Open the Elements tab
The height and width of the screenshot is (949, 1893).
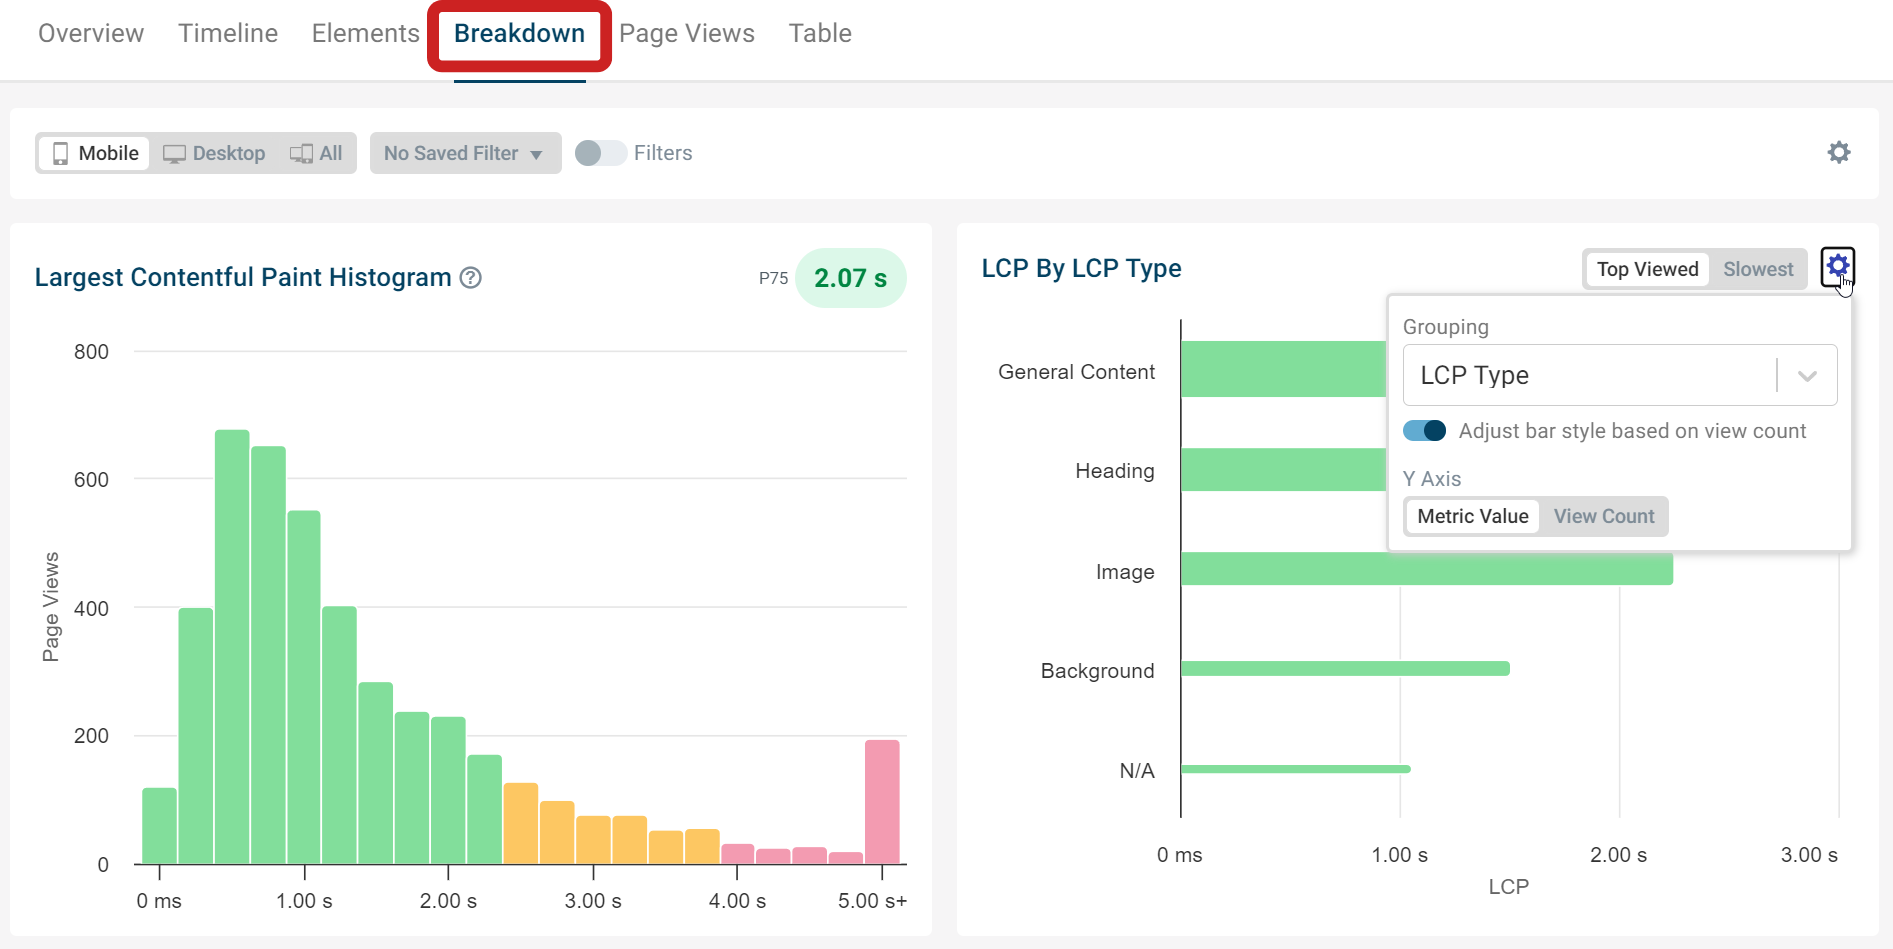click(365, 33)
